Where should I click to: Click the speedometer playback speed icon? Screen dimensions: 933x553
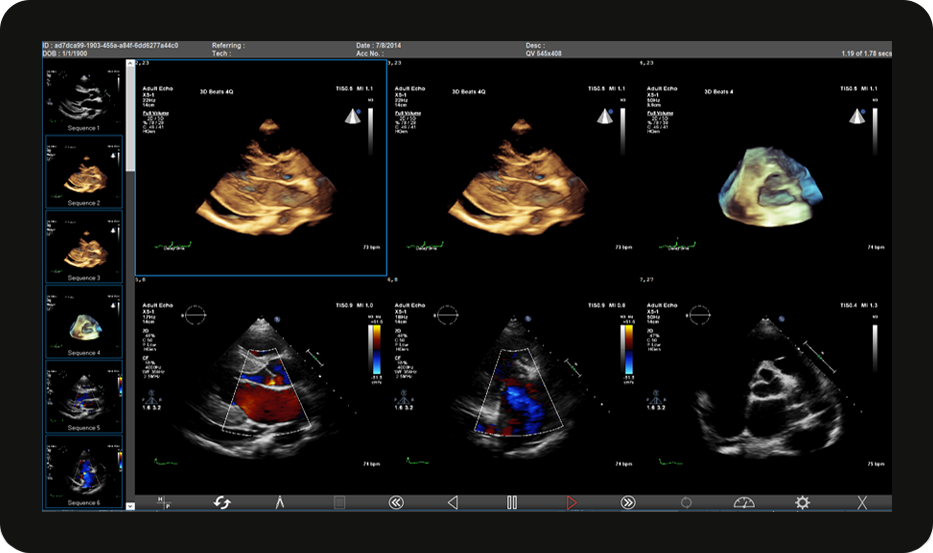tap(743, 502)
